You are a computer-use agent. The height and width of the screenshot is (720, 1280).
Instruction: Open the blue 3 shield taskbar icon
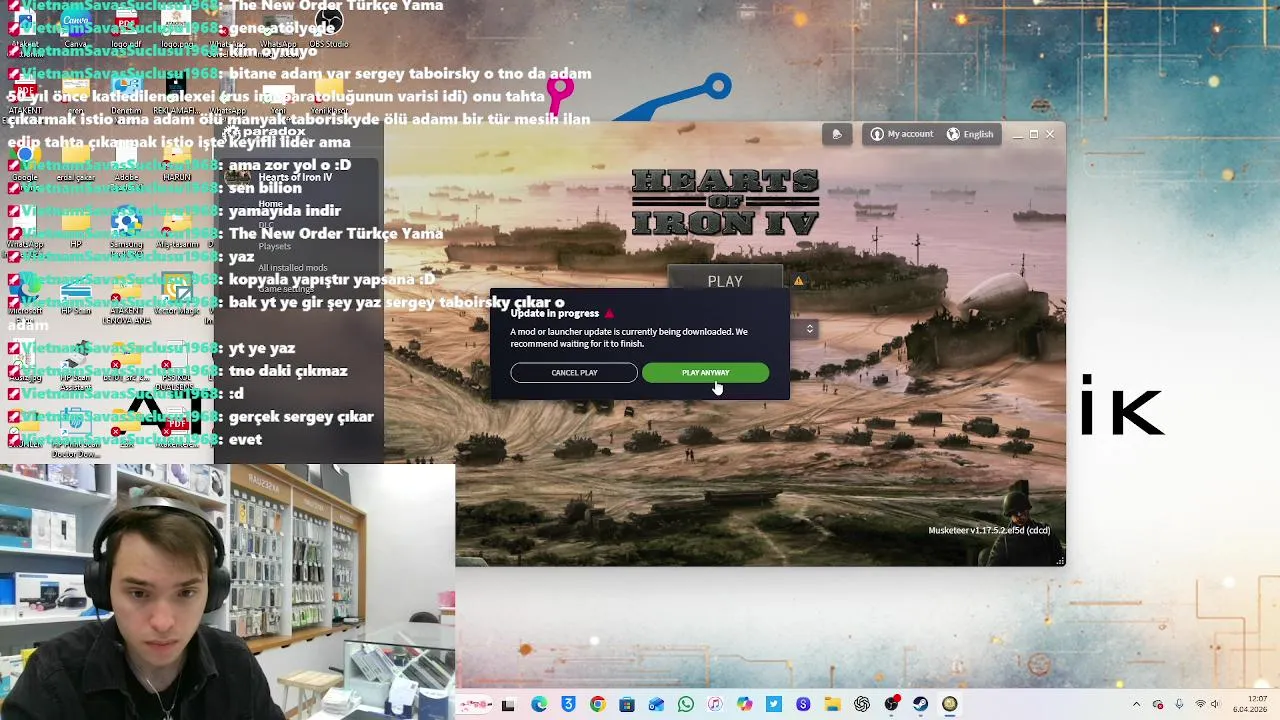[568, 705]
